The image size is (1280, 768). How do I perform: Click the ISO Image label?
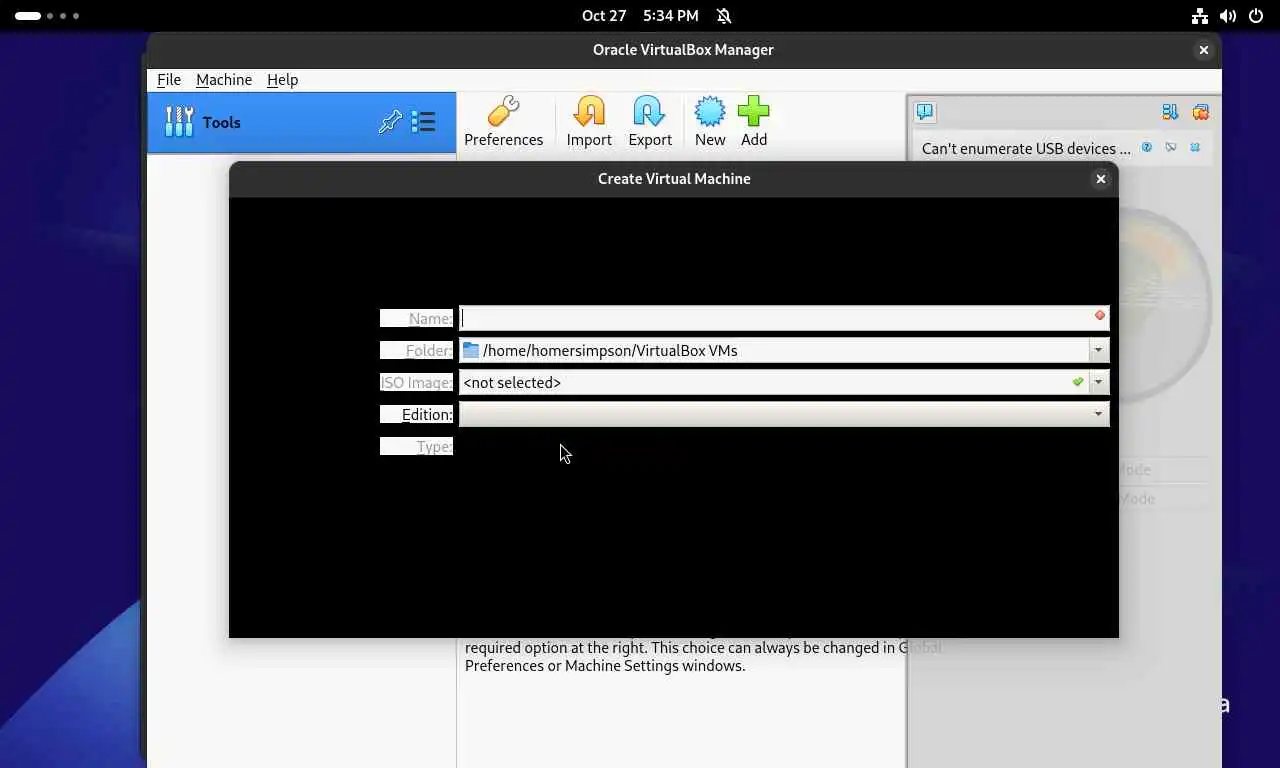pyautogui.click(x=417, y=382)
